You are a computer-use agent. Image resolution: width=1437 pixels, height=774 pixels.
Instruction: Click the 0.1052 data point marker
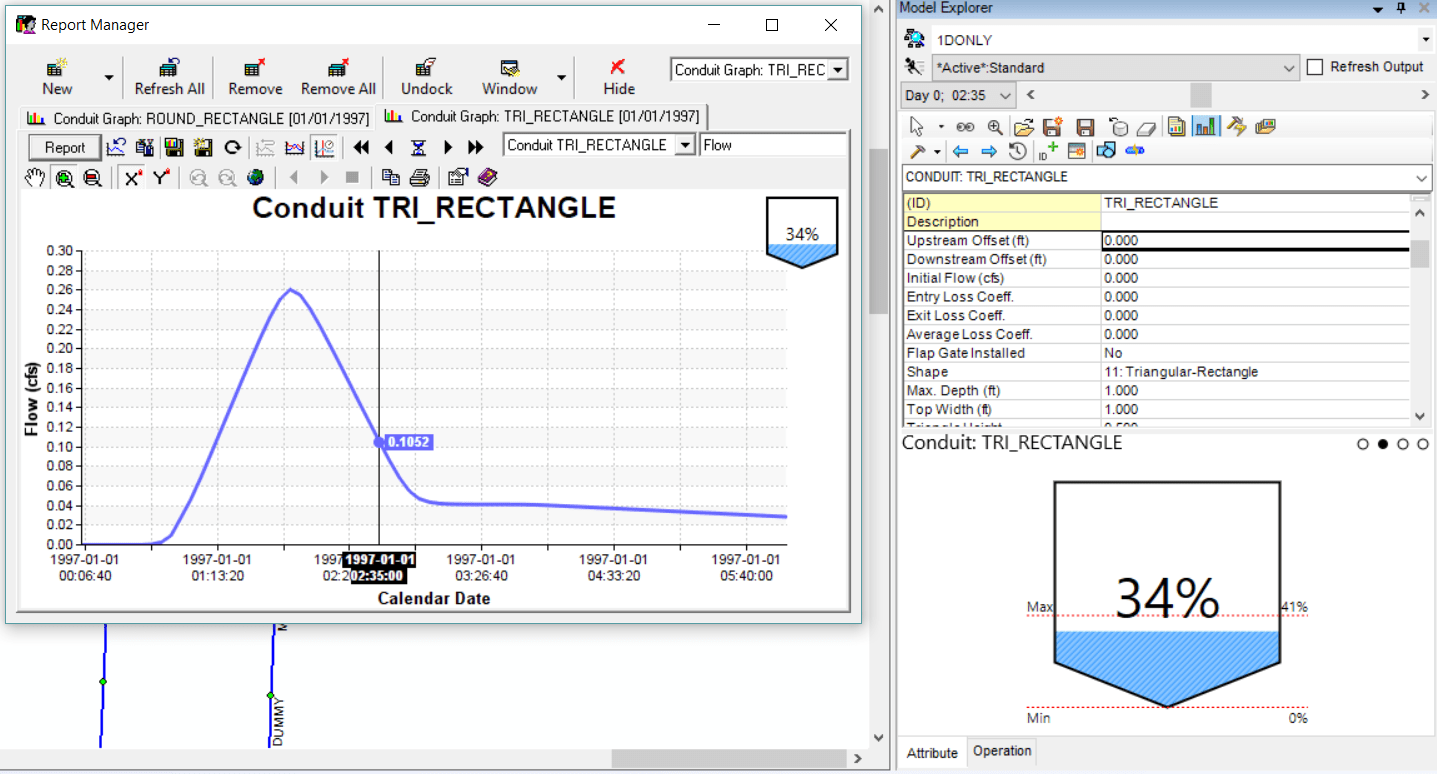tap(379, 442)
